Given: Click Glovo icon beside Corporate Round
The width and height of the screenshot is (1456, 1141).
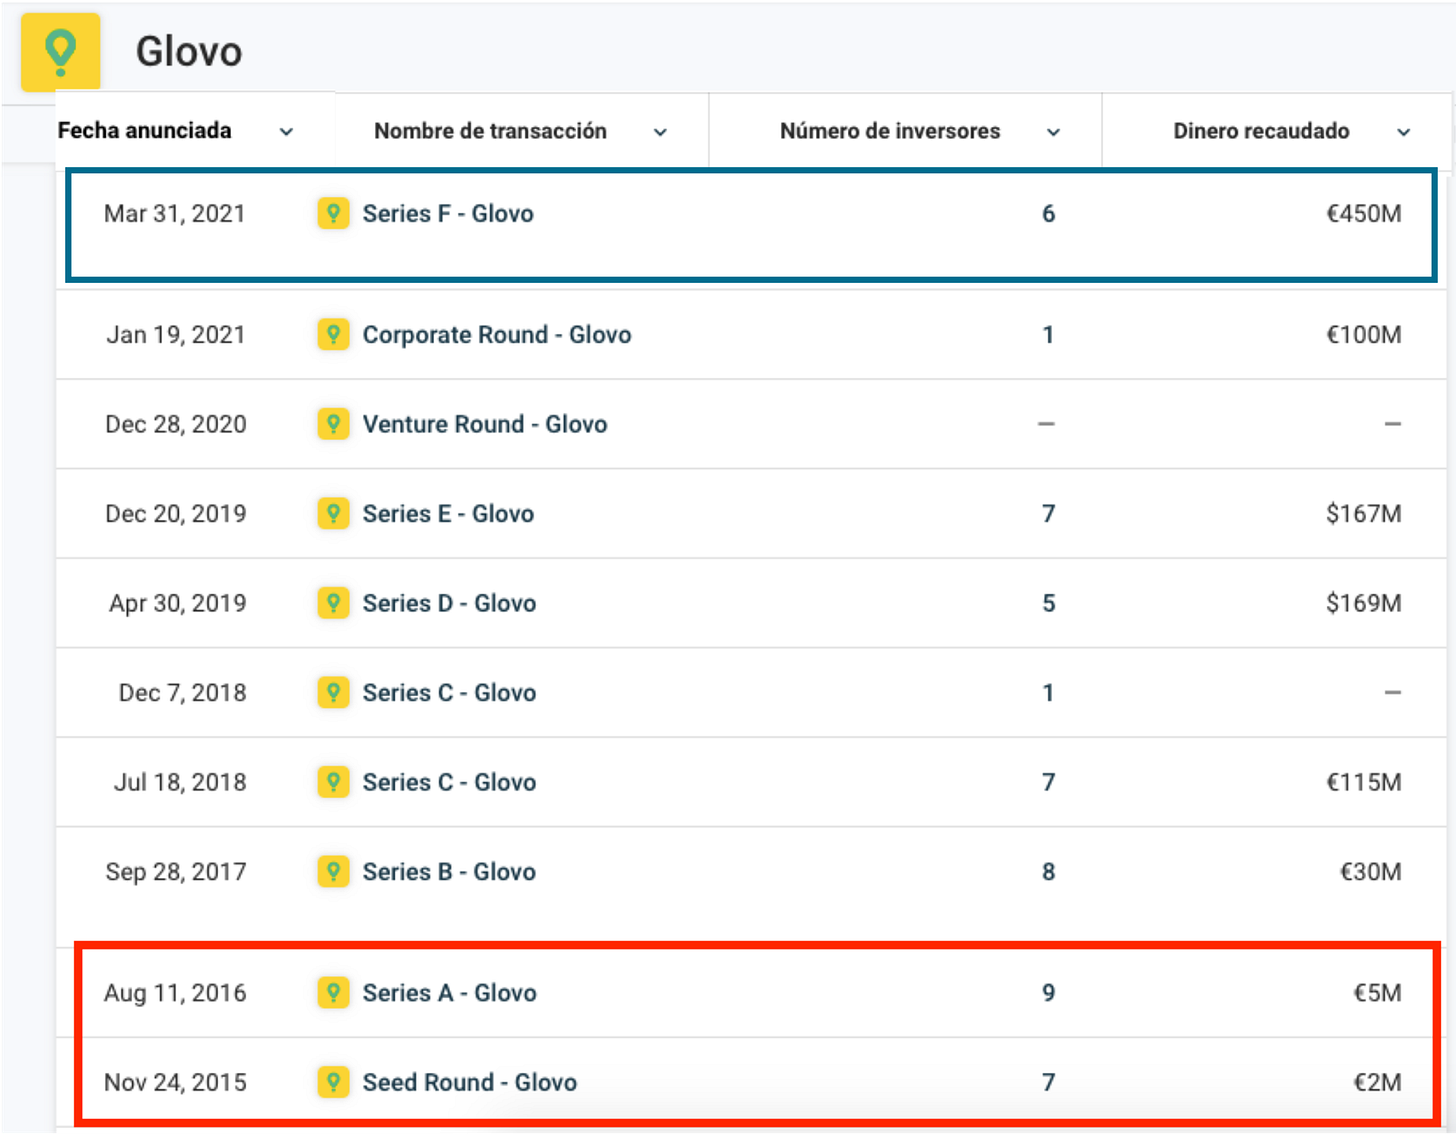Looking at the screenshot, I should pos(333,334).
